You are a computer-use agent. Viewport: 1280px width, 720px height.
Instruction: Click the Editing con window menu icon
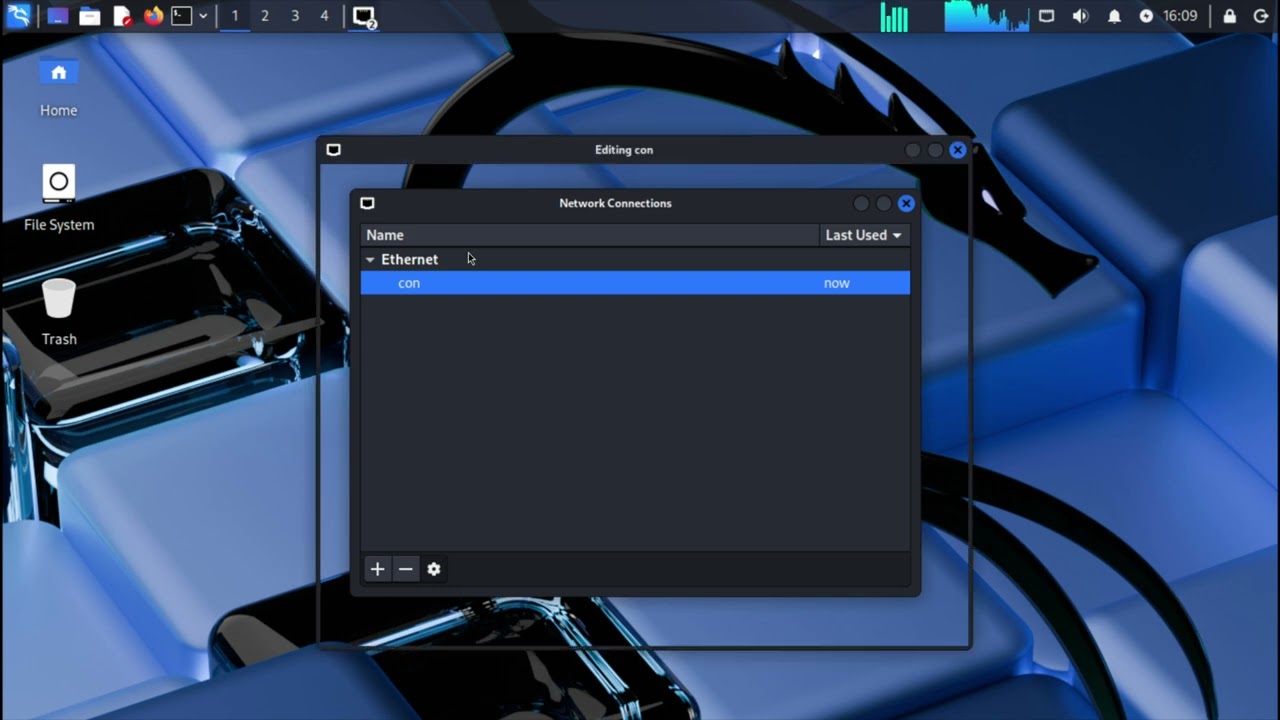click(334, 150)
